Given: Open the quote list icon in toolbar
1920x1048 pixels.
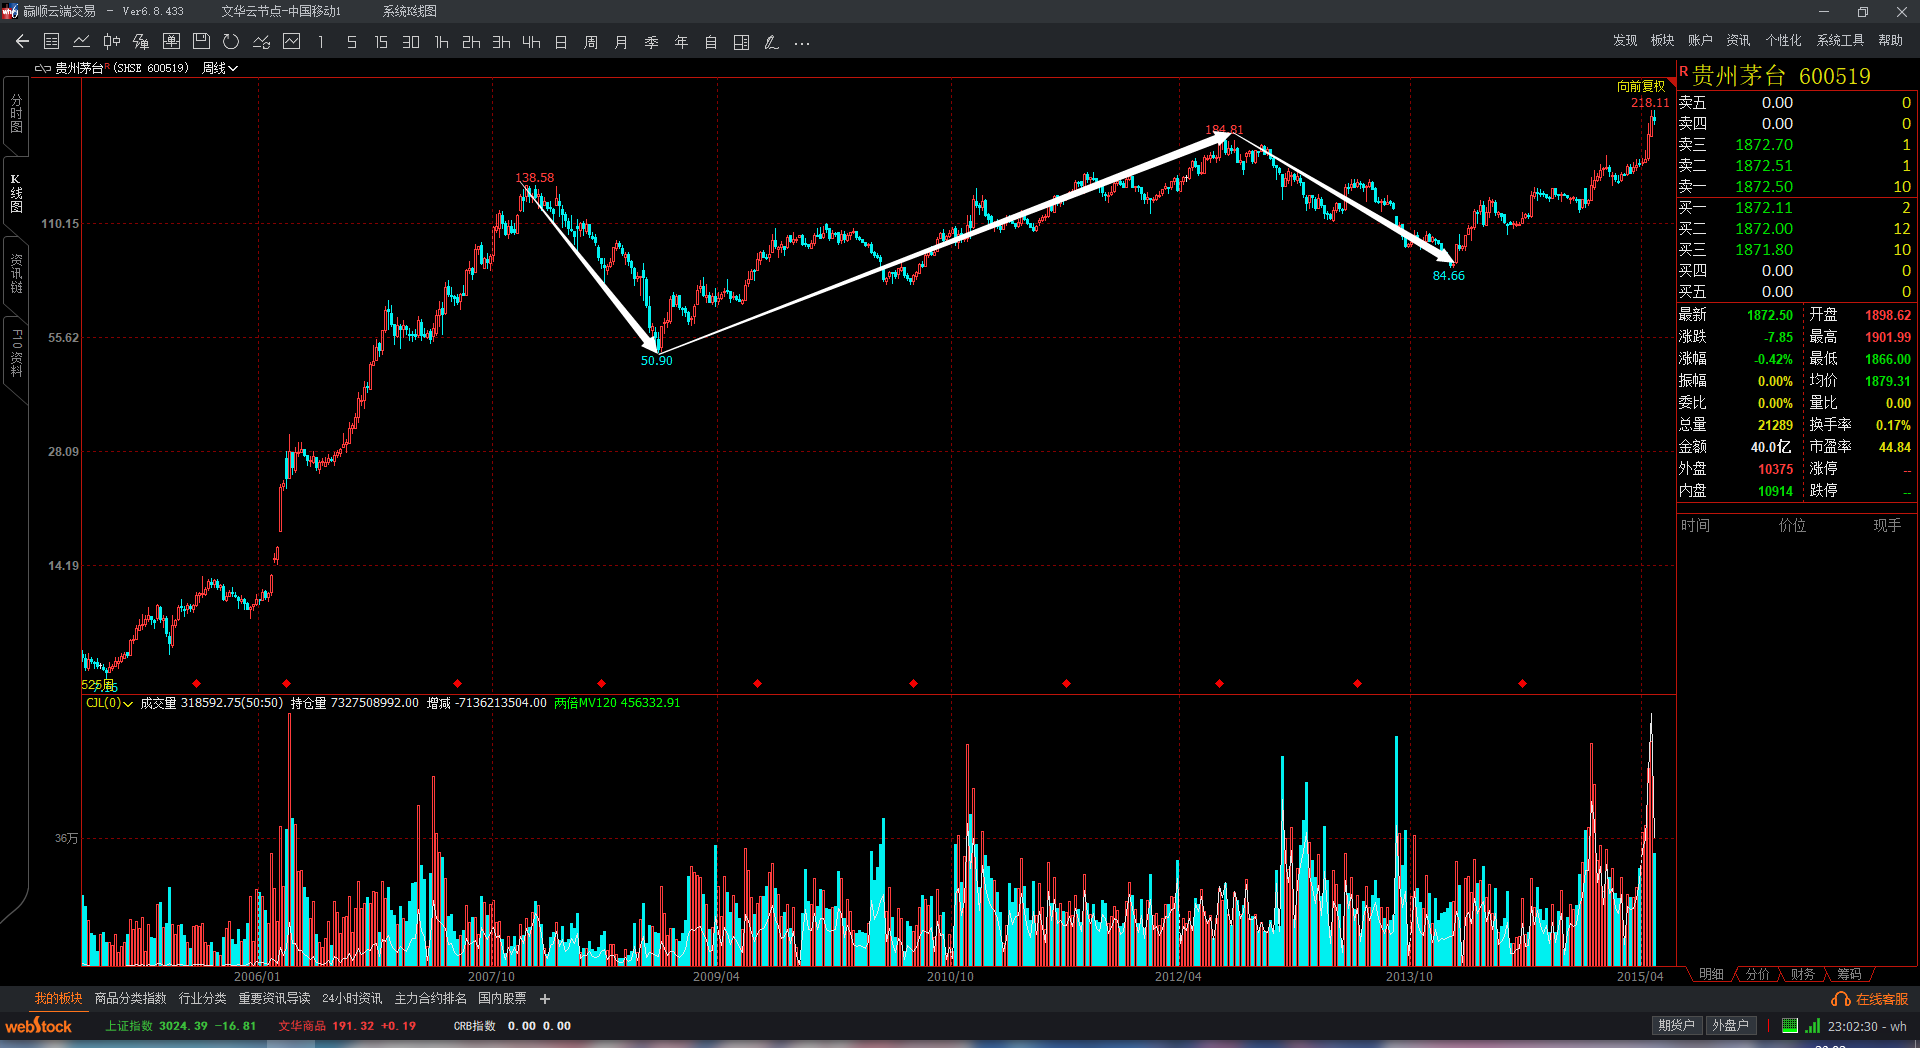Looking at the screenshot, I should [52, 42].
